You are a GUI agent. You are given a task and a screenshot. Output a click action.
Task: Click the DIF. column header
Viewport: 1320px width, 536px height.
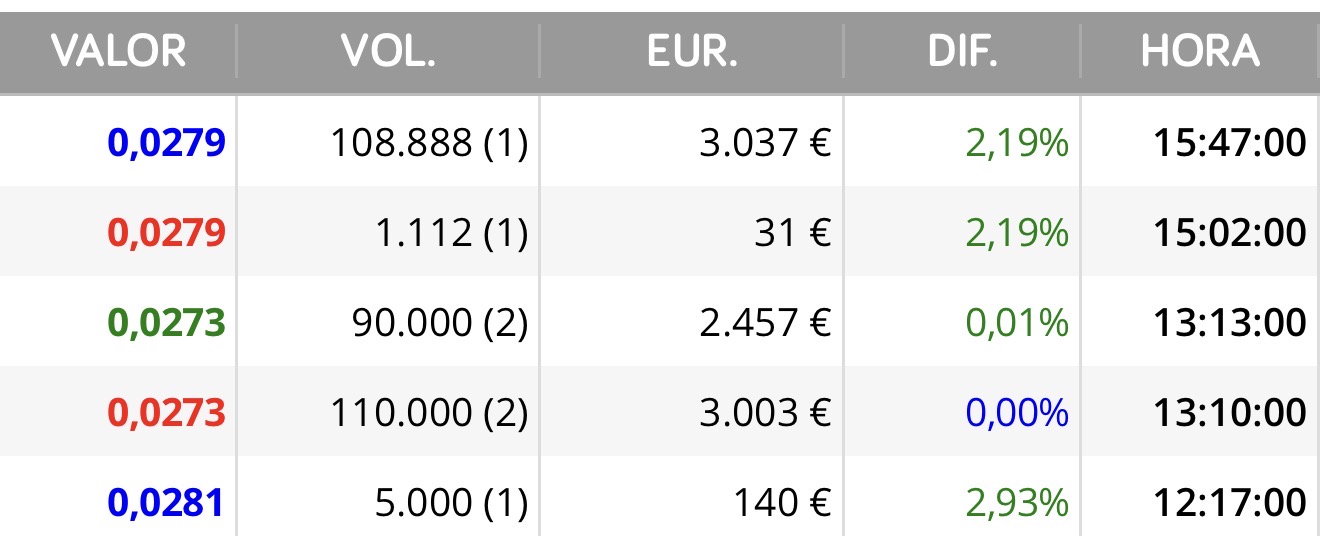pos(962,50)
